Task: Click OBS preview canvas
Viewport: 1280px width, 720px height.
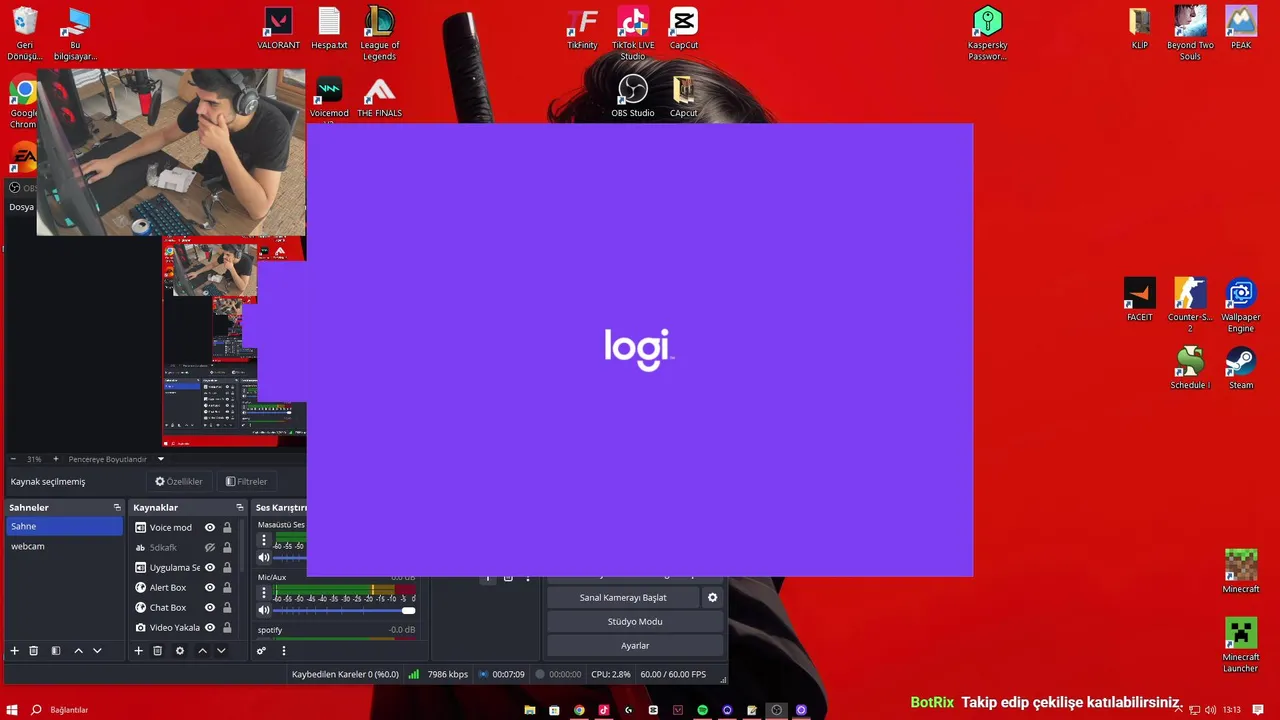Action: coord(234,340)
